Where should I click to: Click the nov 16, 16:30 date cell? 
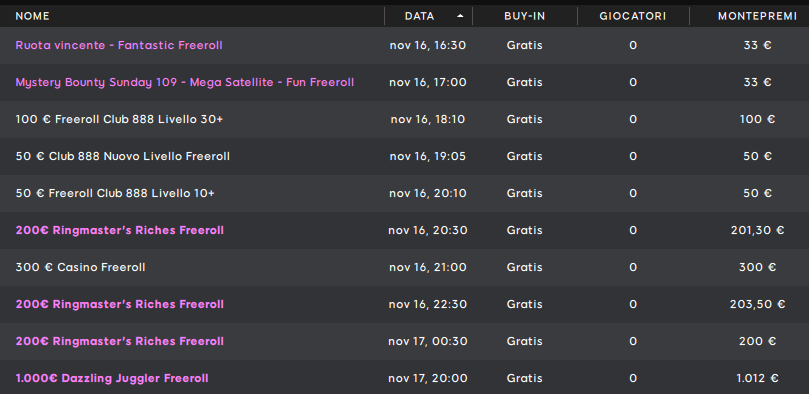[x=428, y=45]
